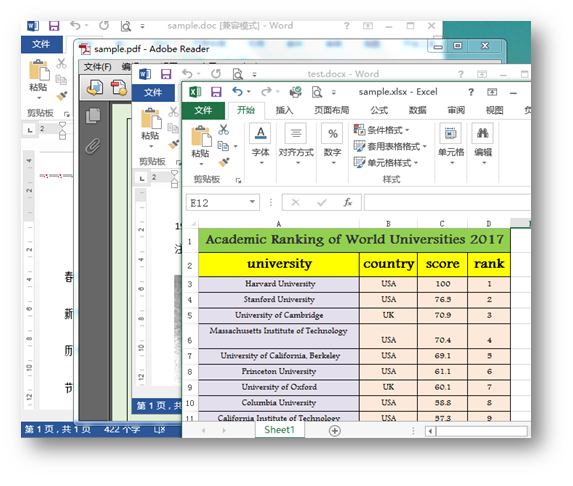This screenshot has width=573, height=486.
Task: Open print preview icon in Excel toolbar
Action: point(317,92)
